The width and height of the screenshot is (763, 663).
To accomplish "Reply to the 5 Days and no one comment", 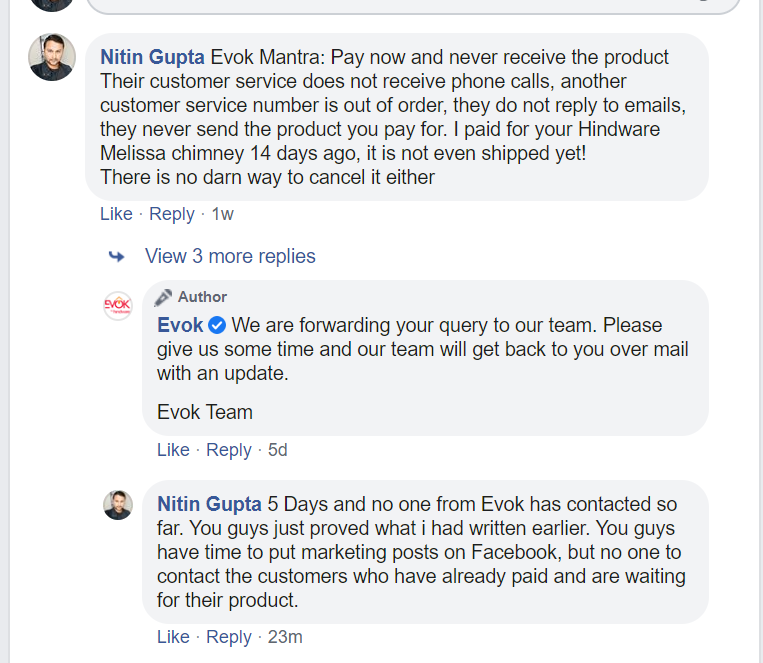I will [228, 637].
